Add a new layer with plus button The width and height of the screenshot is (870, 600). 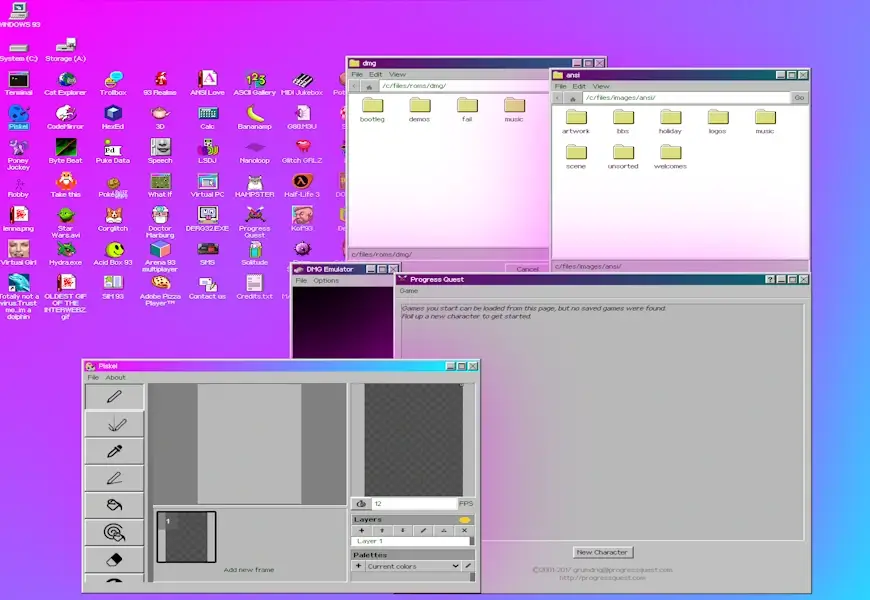click(361, 530)
